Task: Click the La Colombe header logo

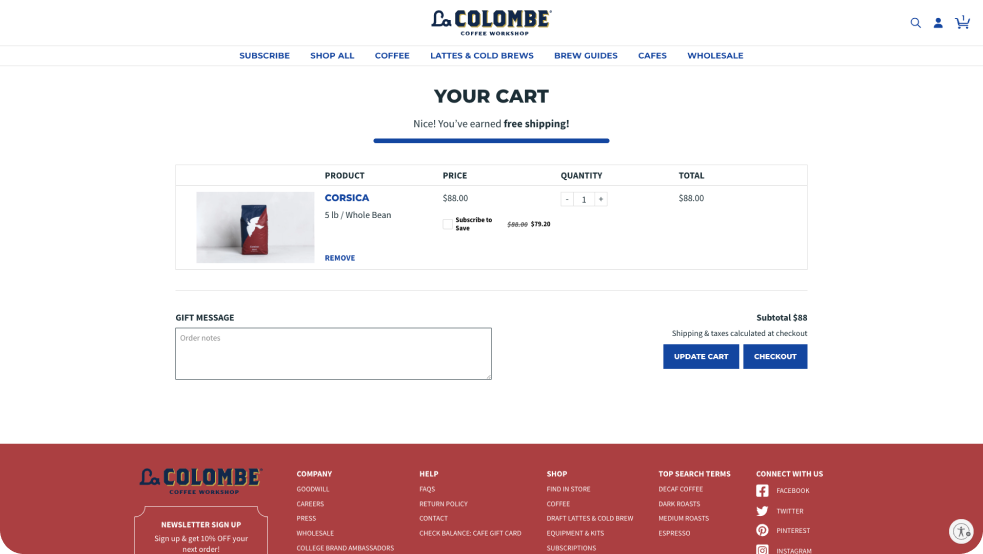Action: 491,21
